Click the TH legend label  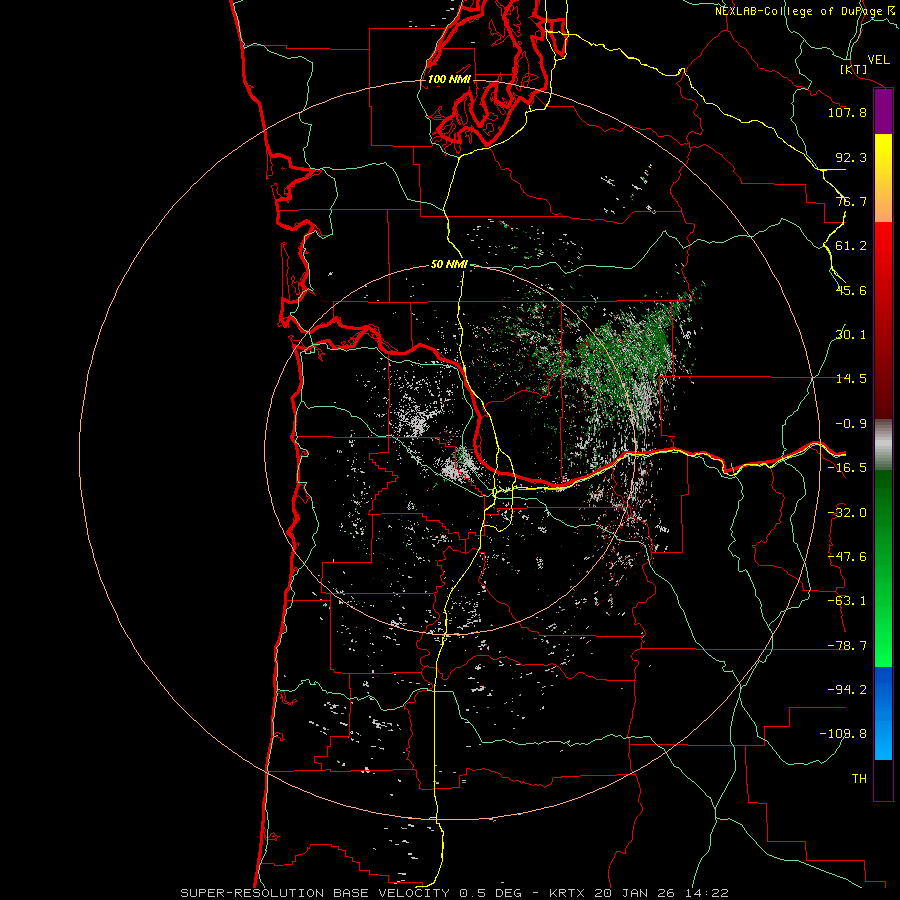(859, 779)
